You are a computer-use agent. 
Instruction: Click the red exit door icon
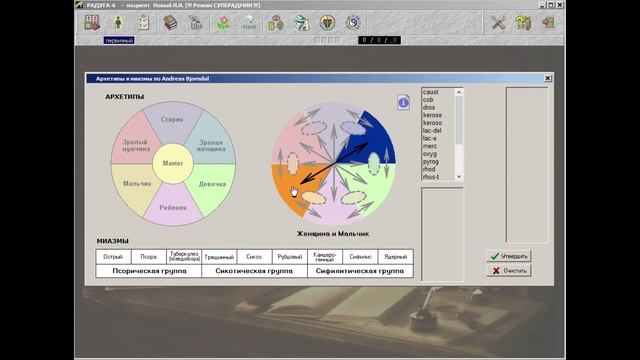[548, 22]
